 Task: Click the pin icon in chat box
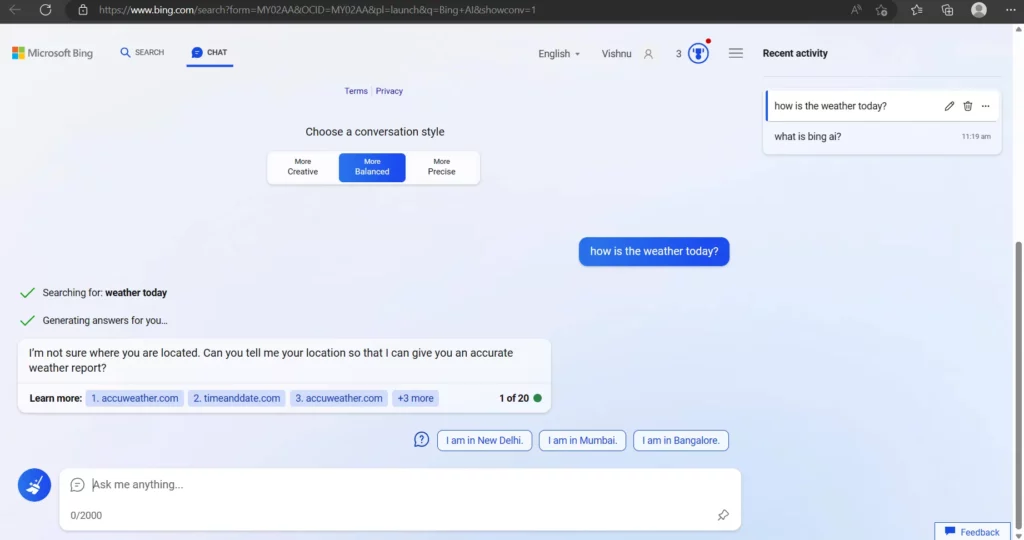[723, 515]
